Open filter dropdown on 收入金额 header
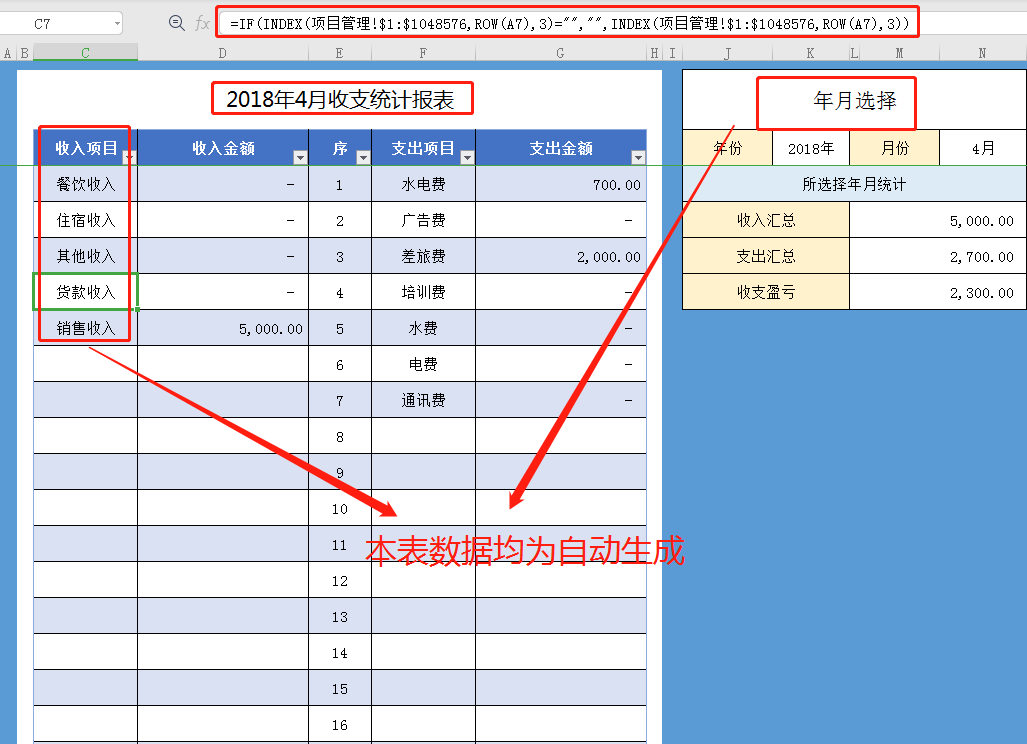 coord(300,157)
